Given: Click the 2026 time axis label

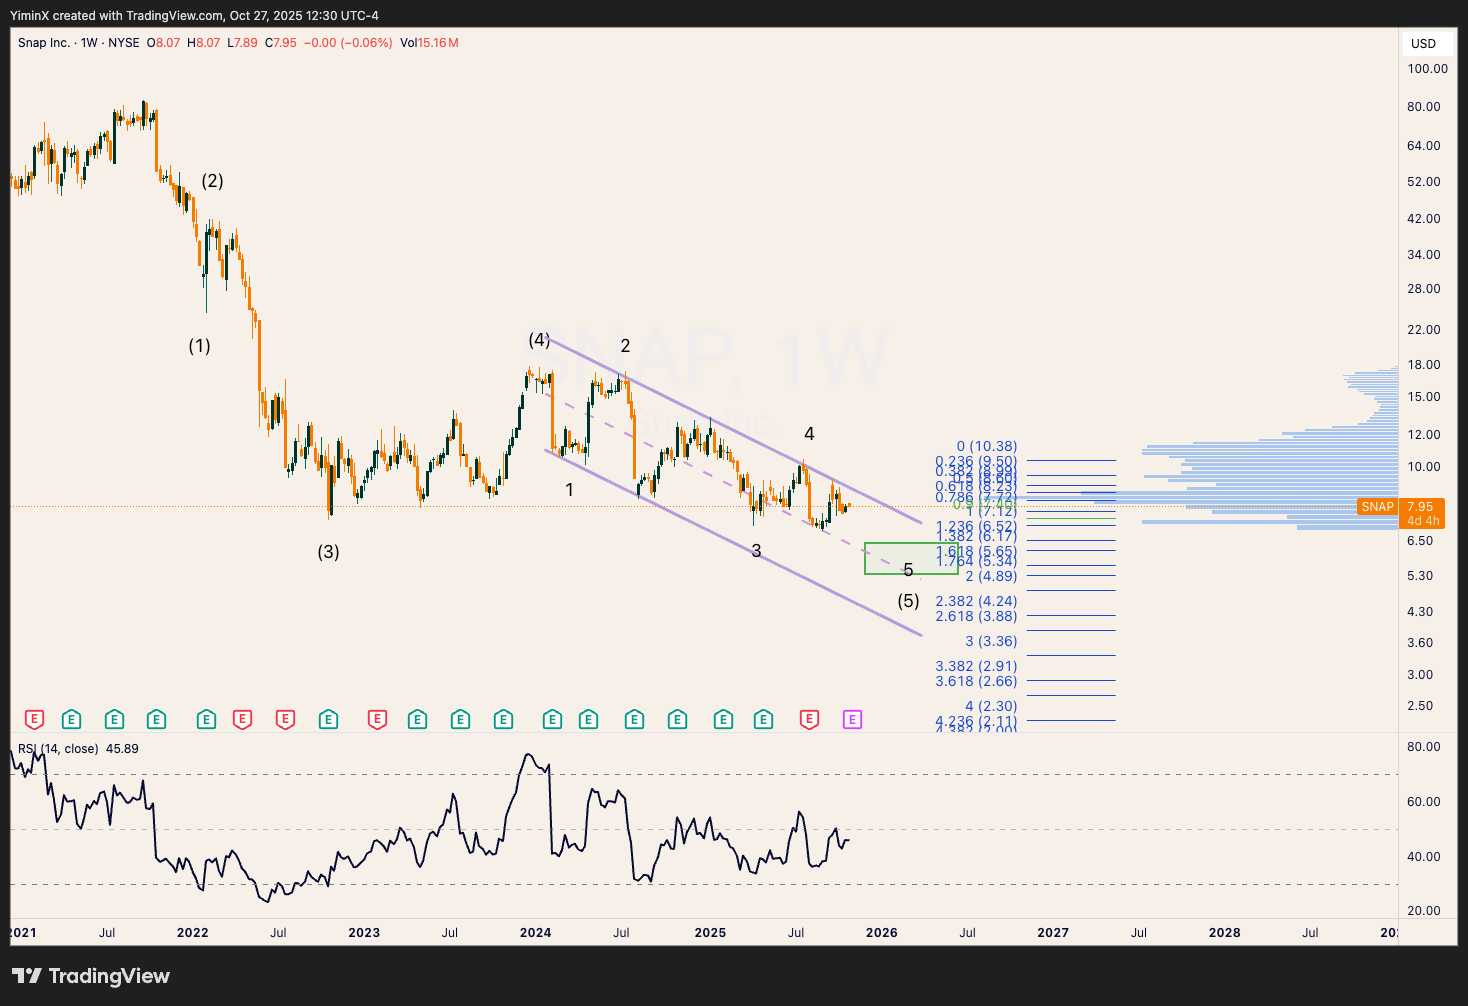Looking at the screenshot, I should pyautogui.click(x=882, y=933).
